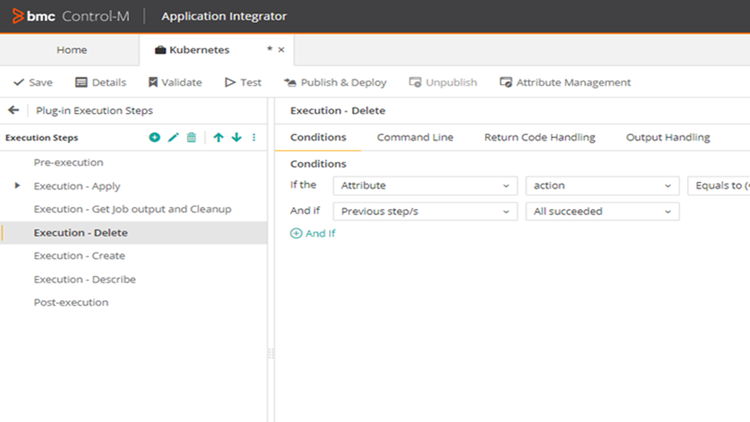Click the plus icon beside And If
The width and height of the screenshot is (750, 422).
click(x=296, y=233)
